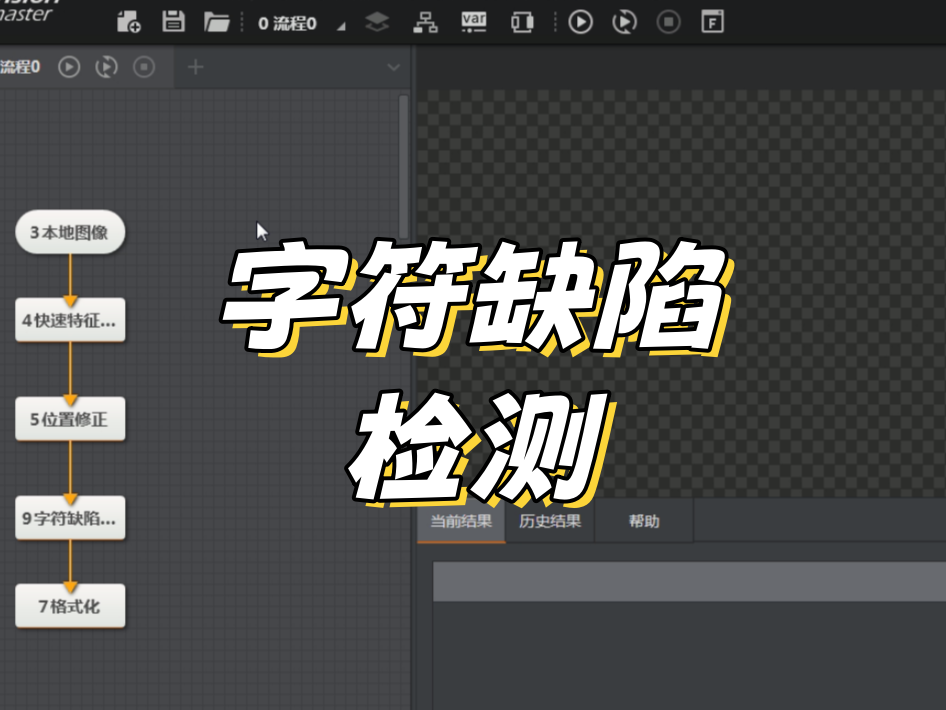Click the 'F' icon in top toolbar

[712, 22]
